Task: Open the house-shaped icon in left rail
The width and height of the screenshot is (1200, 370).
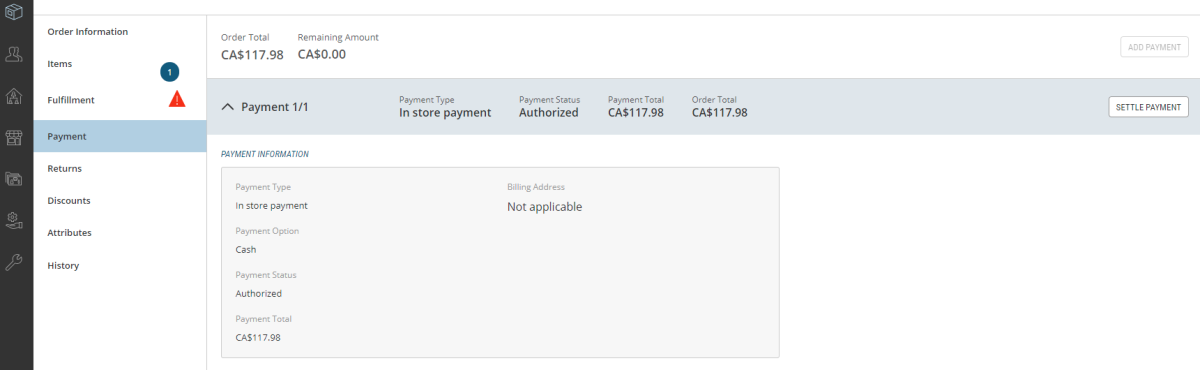Action: [14, 96]
